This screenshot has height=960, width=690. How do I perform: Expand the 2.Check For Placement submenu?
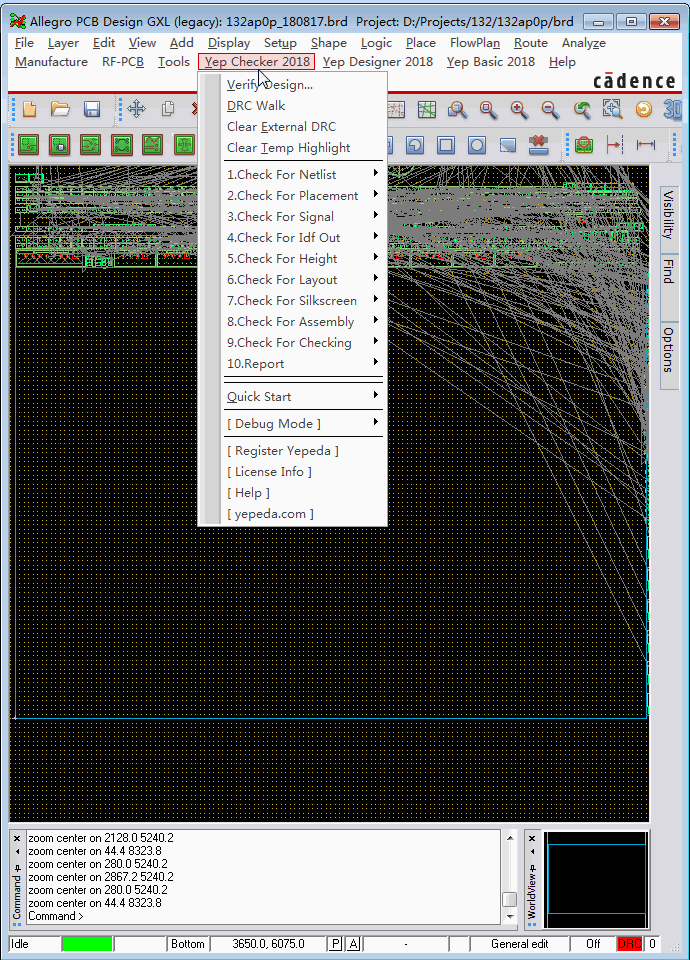pos(303,195)
